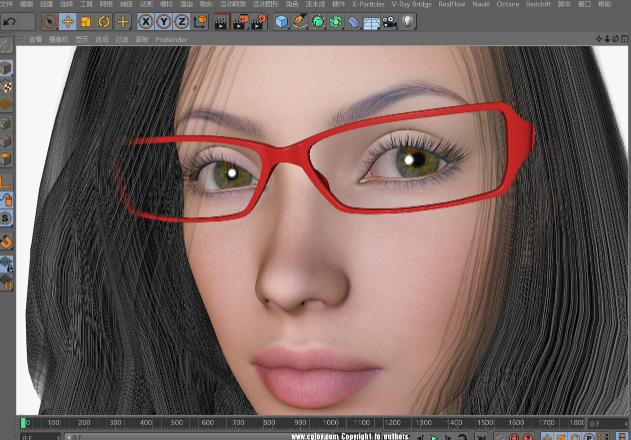Switch to Edges mode

pyautogui.click(x=6, y=141)
